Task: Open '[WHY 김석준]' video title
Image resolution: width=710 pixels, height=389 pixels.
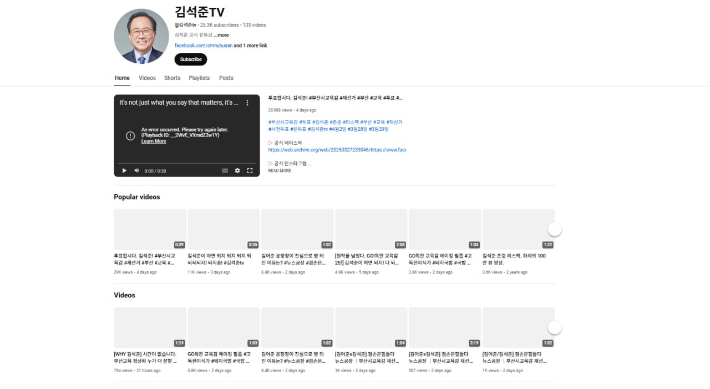Action: point(145,357)
